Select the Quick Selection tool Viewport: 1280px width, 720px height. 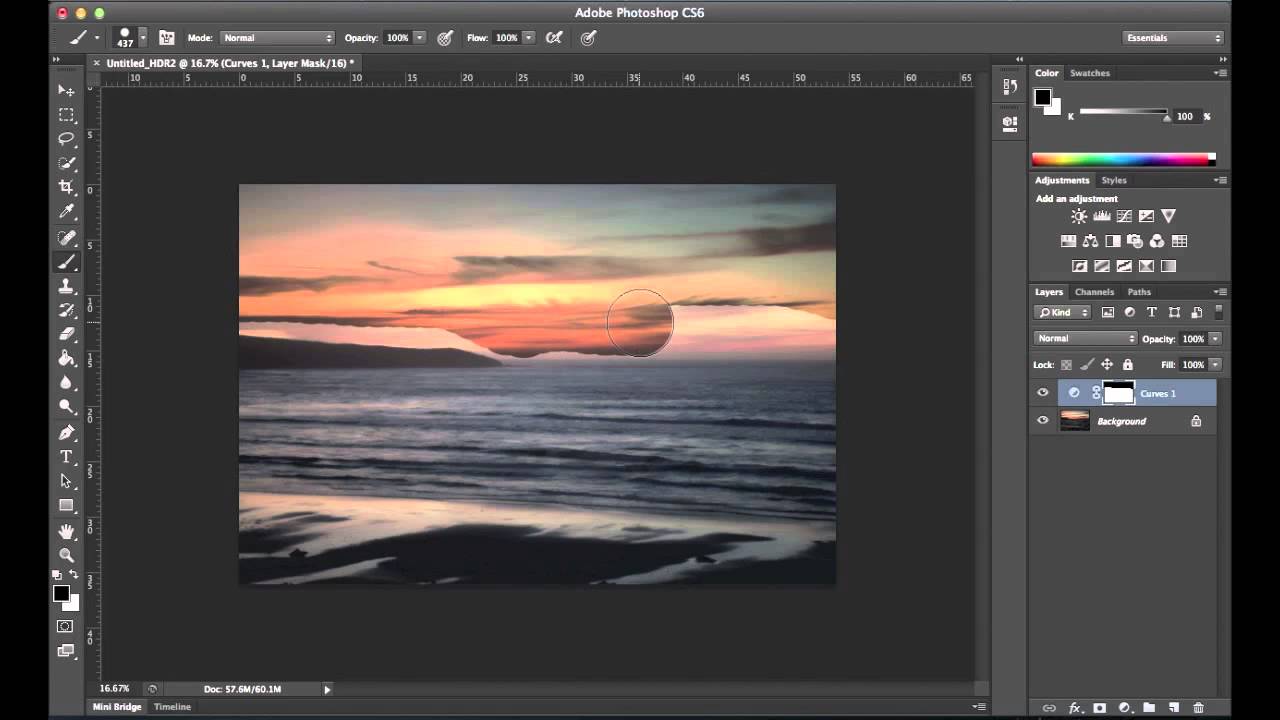coord(66,163)
